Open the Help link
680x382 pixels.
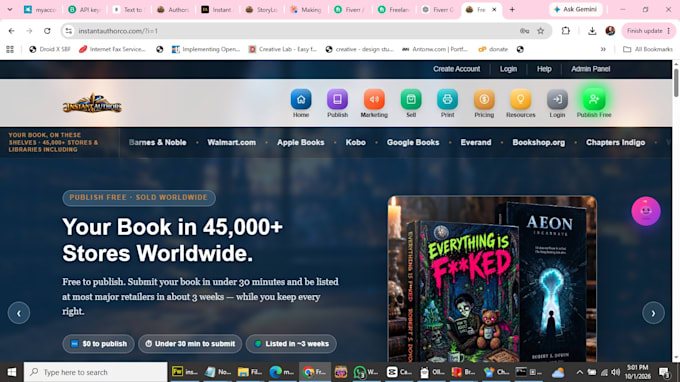point(544,69)
